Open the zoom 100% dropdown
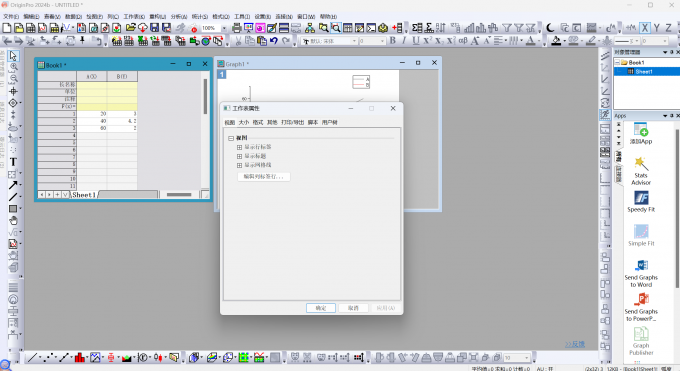 [x=224, y=28]
